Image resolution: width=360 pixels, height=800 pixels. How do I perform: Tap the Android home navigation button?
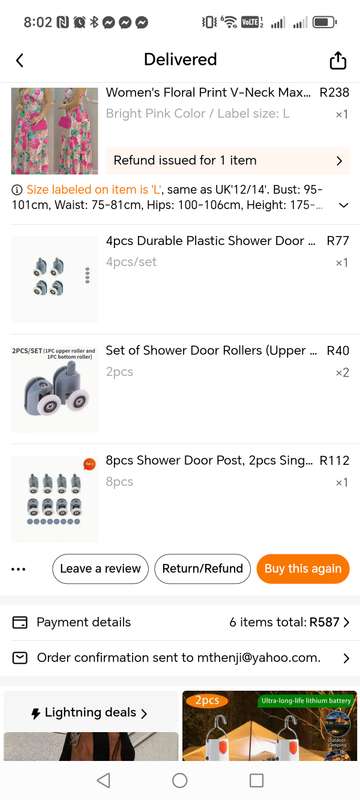click(x=179, y=780)
